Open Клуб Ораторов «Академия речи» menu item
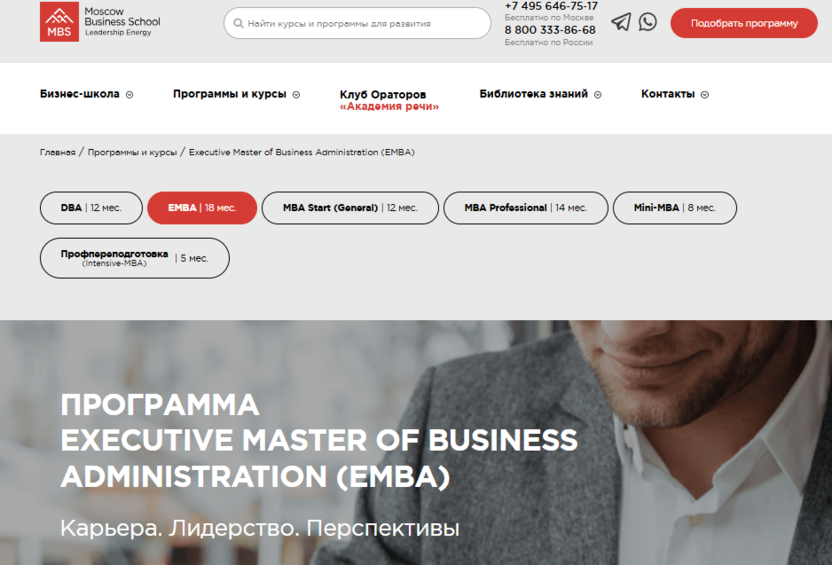 pyautogui.click(x=389, y=100)
